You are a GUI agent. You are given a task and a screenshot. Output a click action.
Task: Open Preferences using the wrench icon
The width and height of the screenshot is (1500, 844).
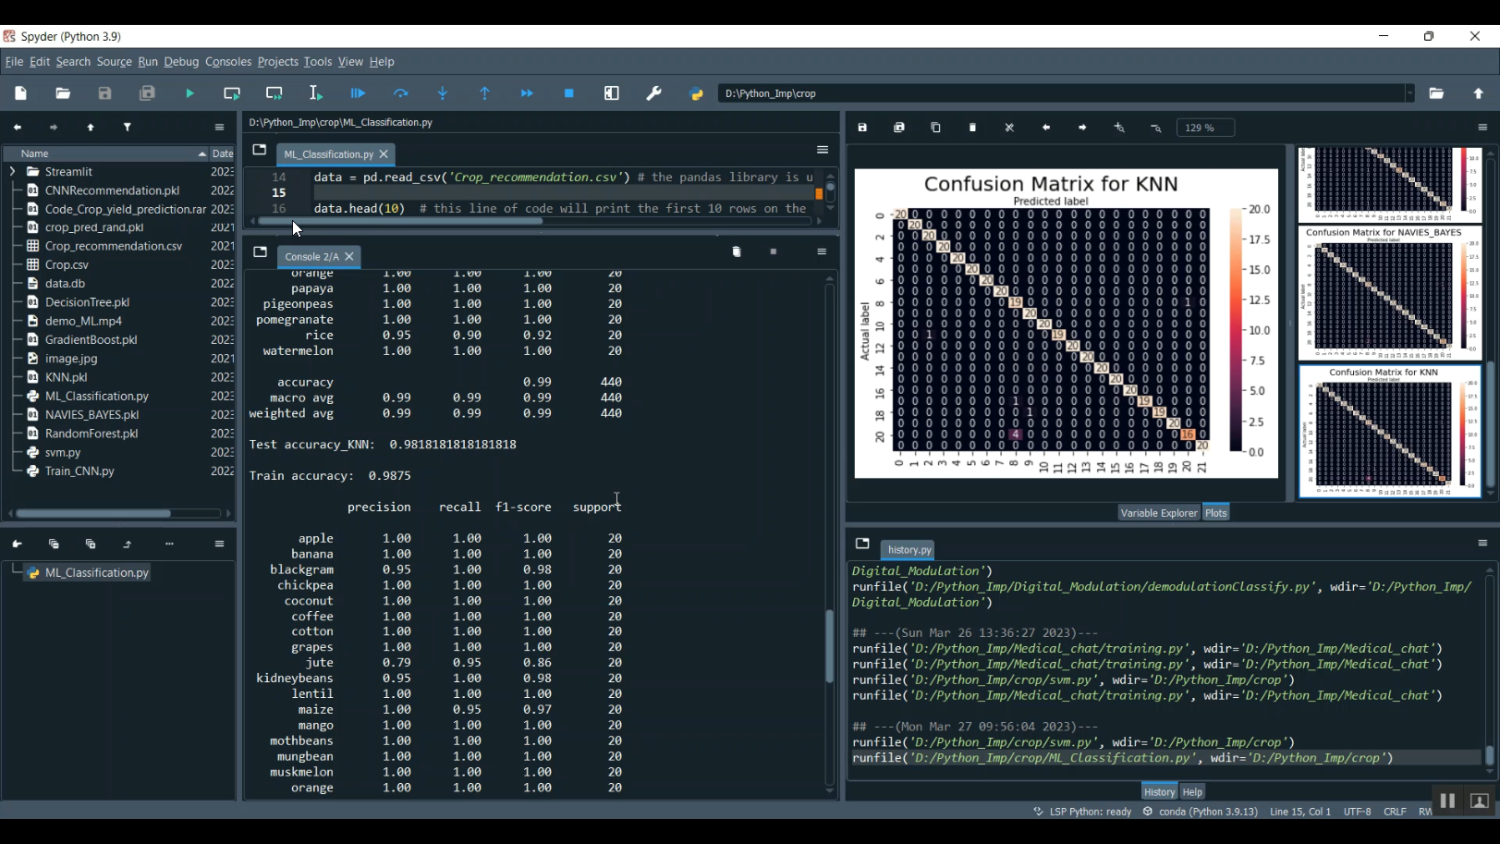coord(654,93)
